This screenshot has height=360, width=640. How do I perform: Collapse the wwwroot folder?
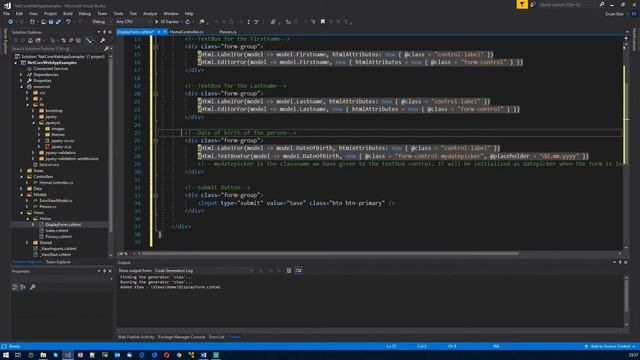[22, 87]
